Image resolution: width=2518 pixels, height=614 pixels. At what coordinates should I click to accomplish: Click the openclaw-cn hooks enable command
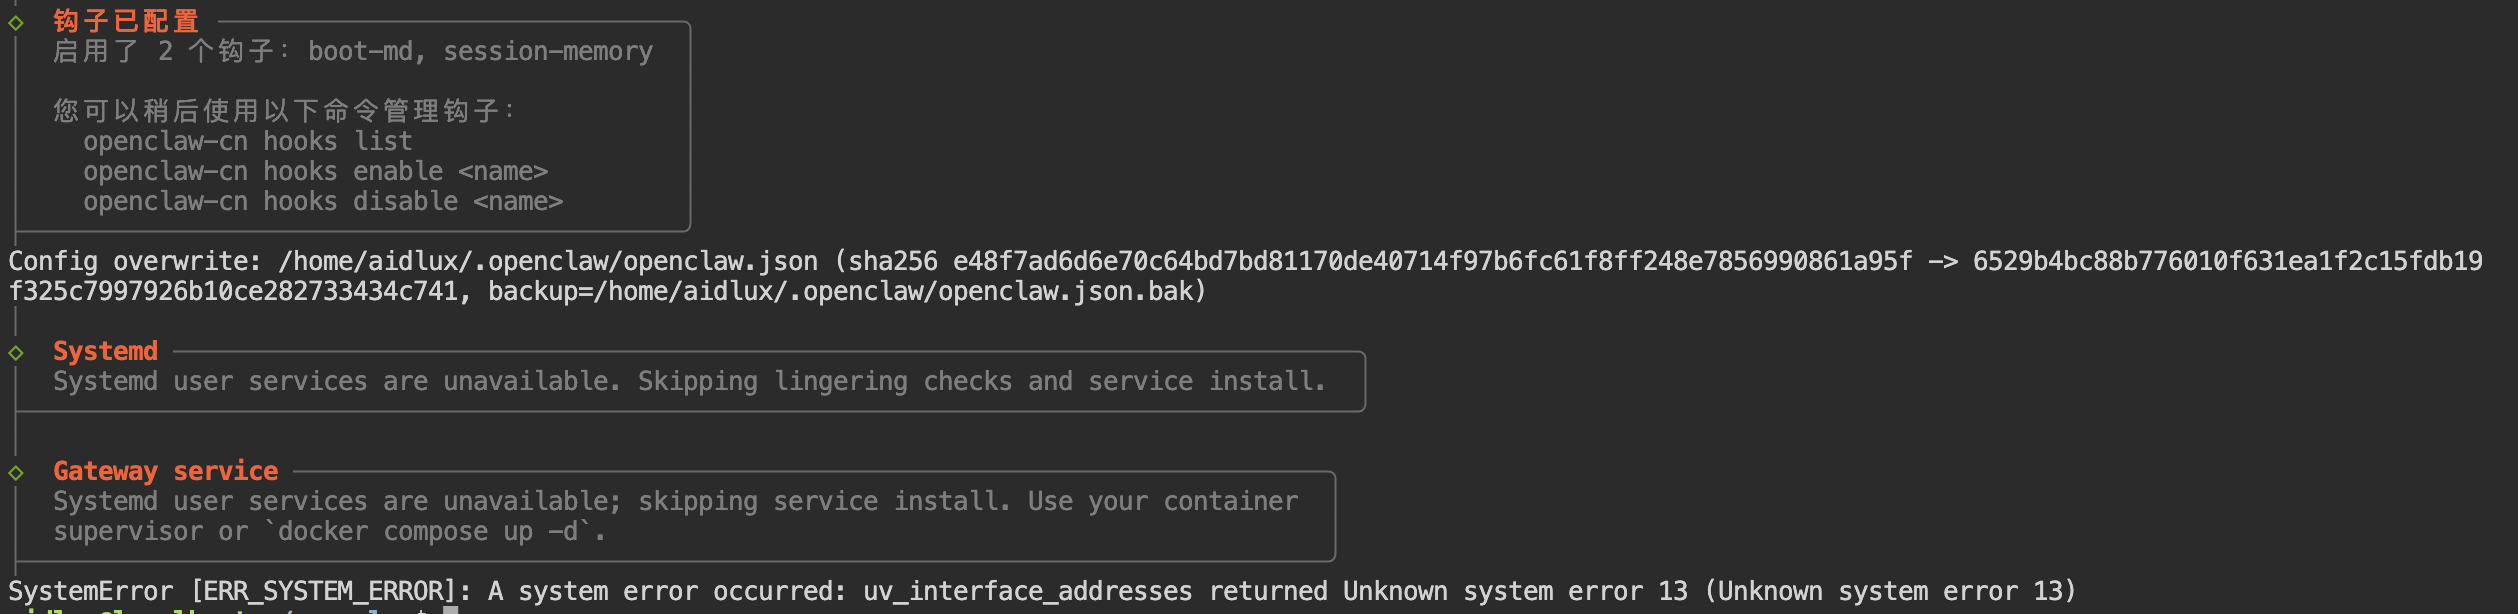coord(315,171)
